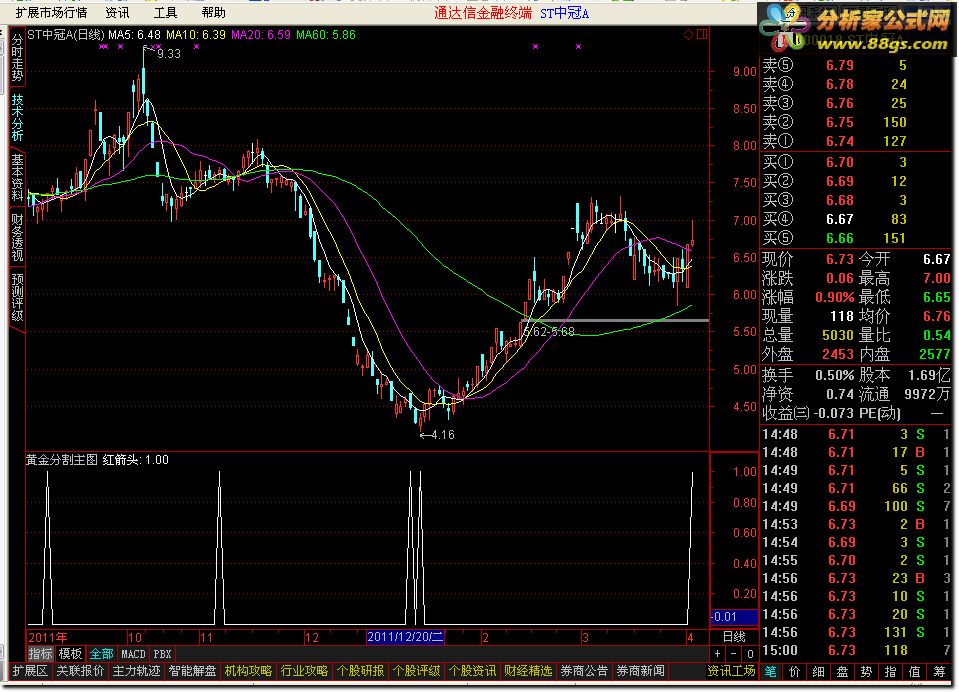Click the MA60: 5.86 label
Screen dimensions: 959x692
(x=326, y=35)
